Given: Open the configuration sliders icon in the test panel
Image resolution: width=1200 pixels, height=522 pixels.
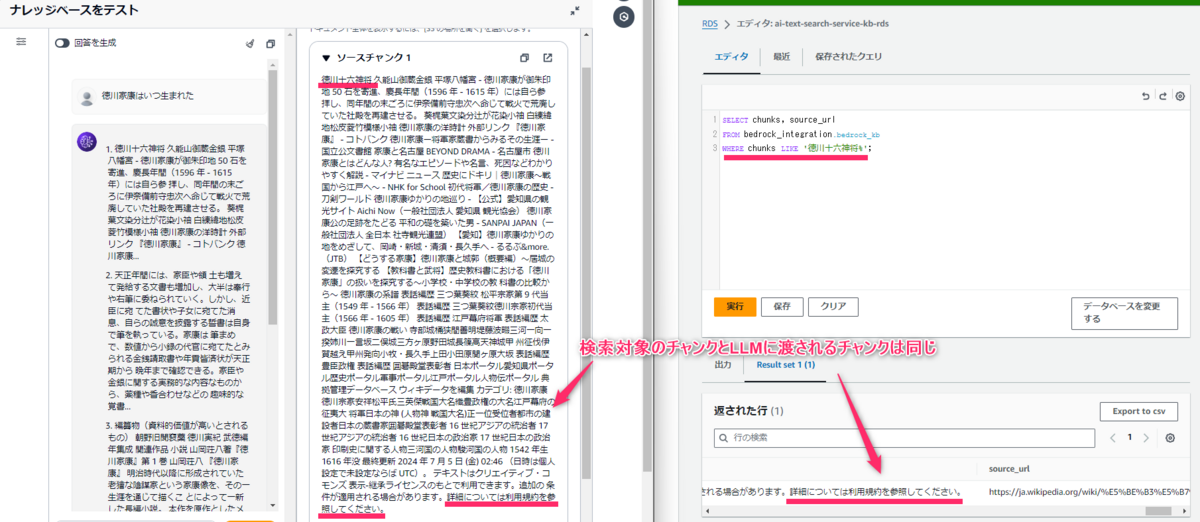Looking at the screenshot, I should [22, 42].
